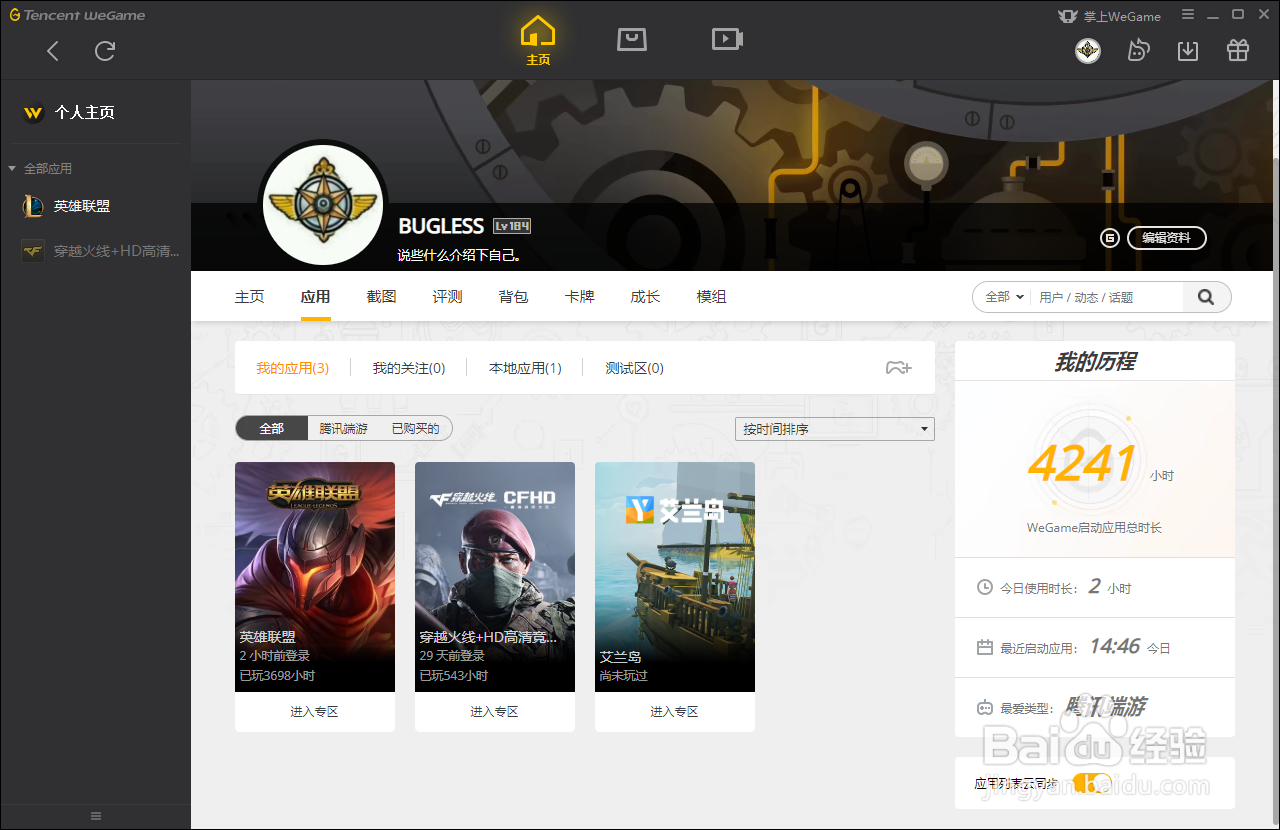Click the 4241 total hours figure
Screen dimensions: 1280x830
click(x=1082, y=464)
